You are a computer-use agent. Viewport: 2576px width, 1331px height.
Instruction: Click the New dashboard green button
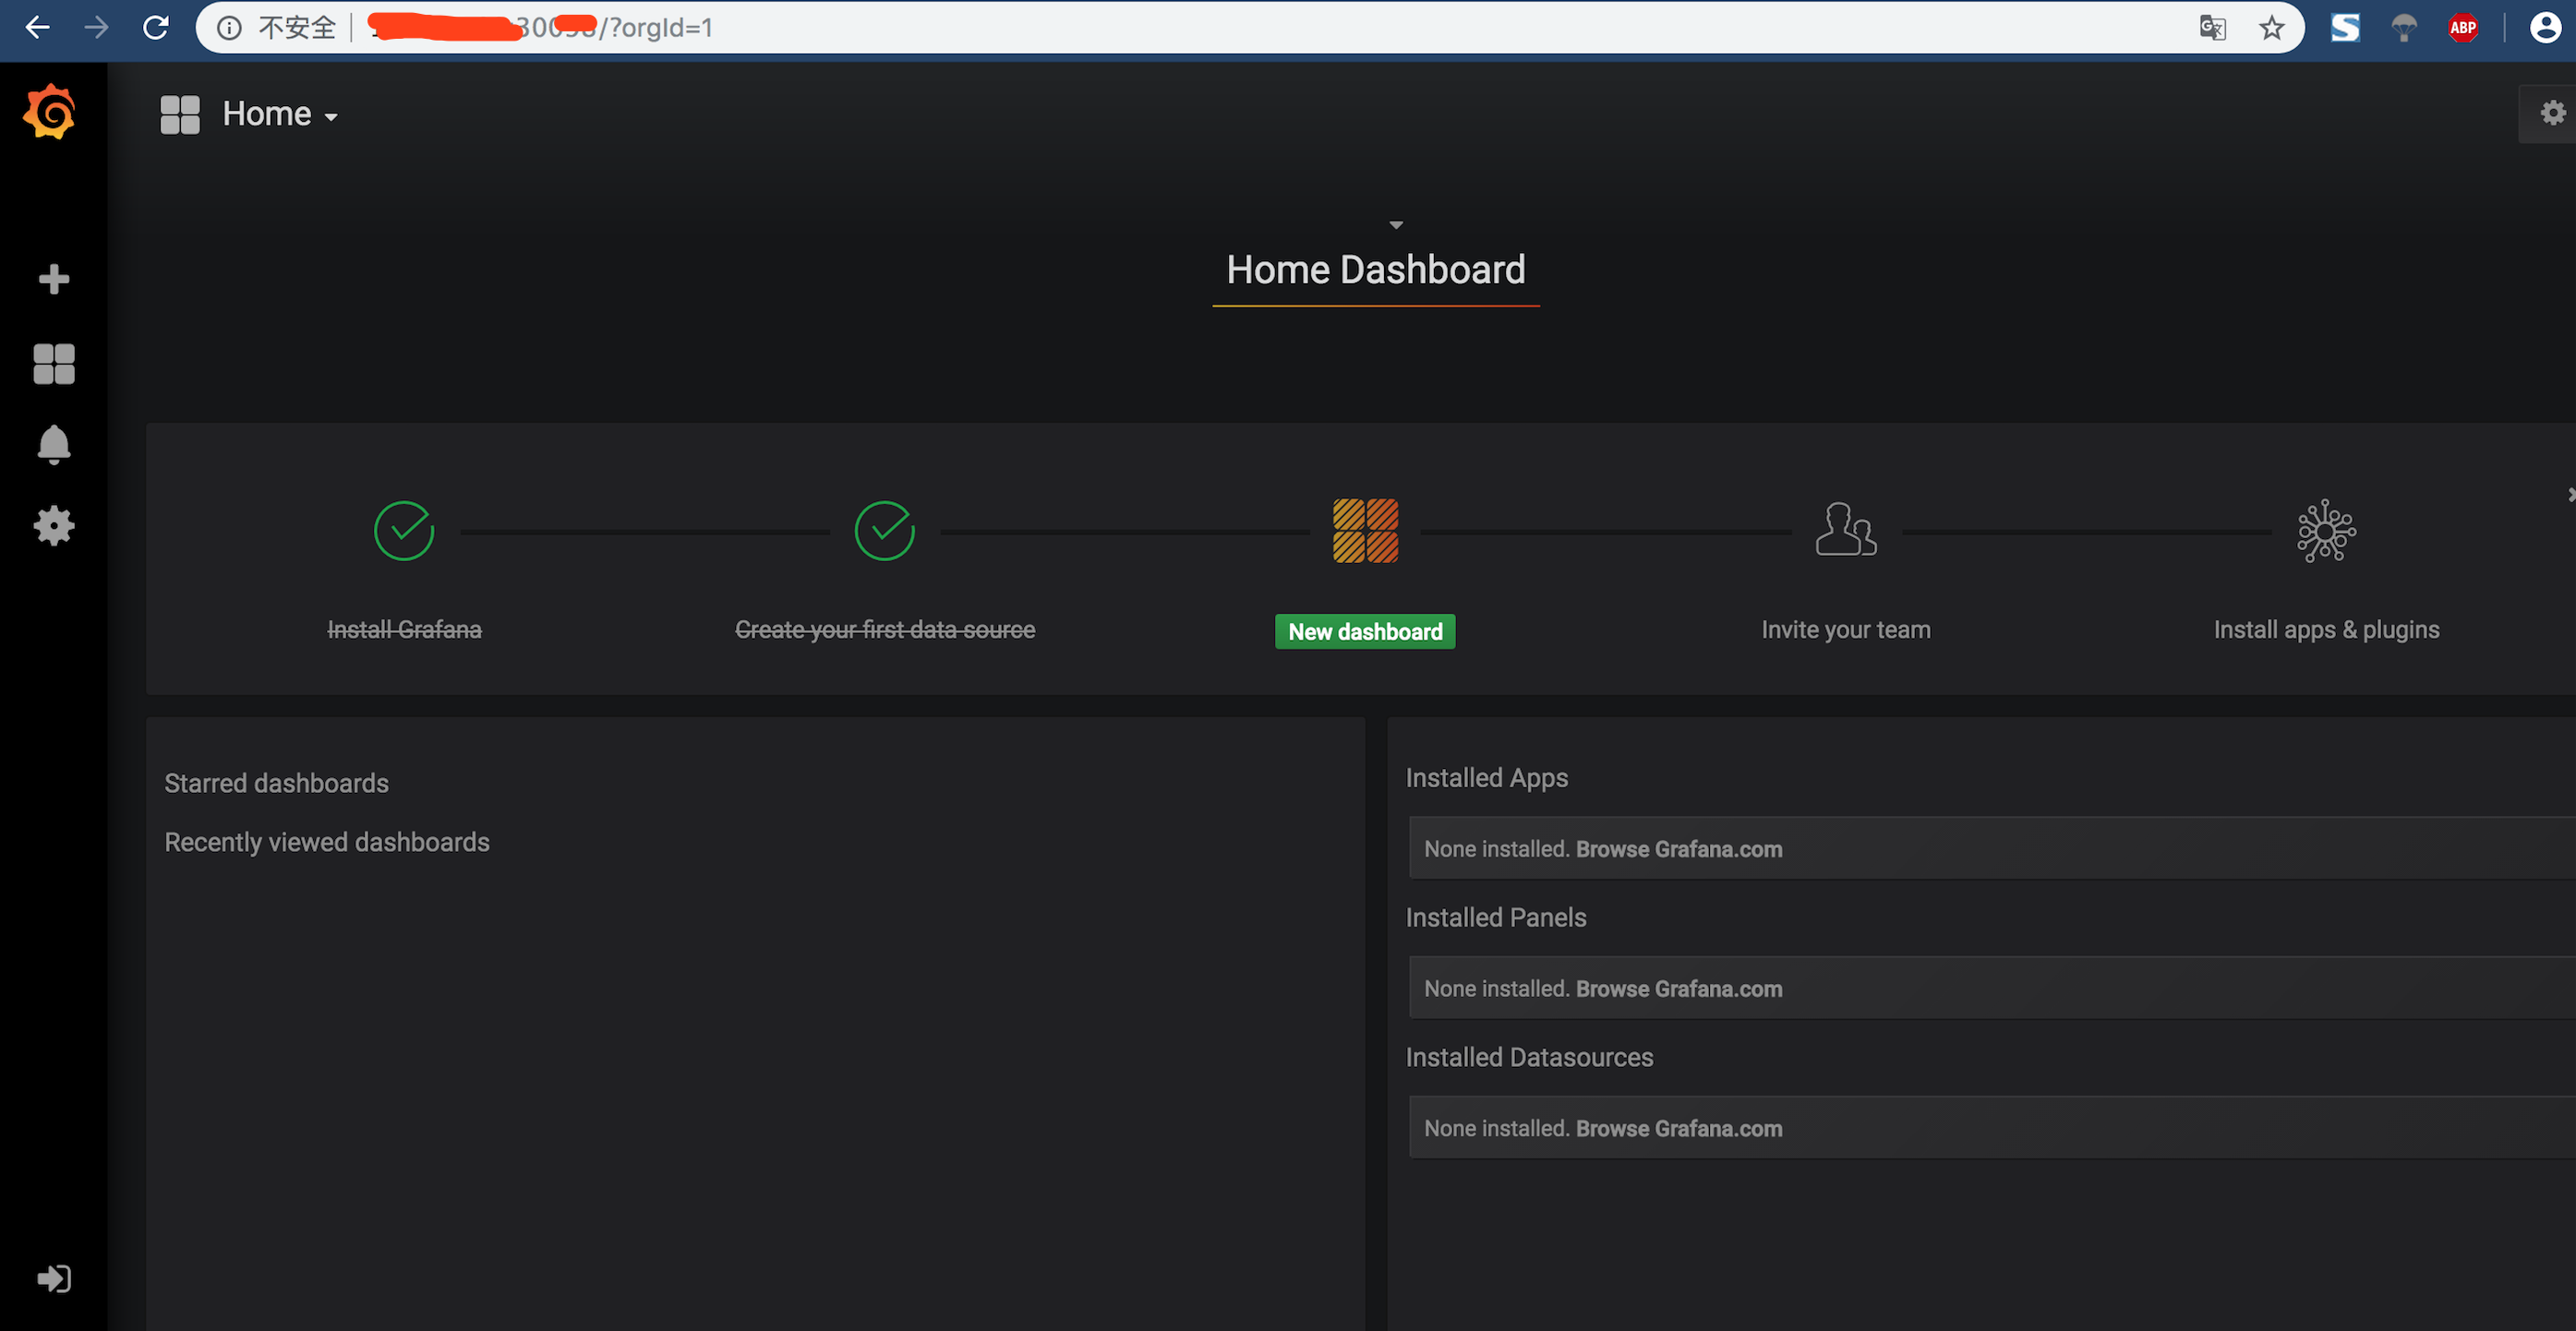point(1366,632)
